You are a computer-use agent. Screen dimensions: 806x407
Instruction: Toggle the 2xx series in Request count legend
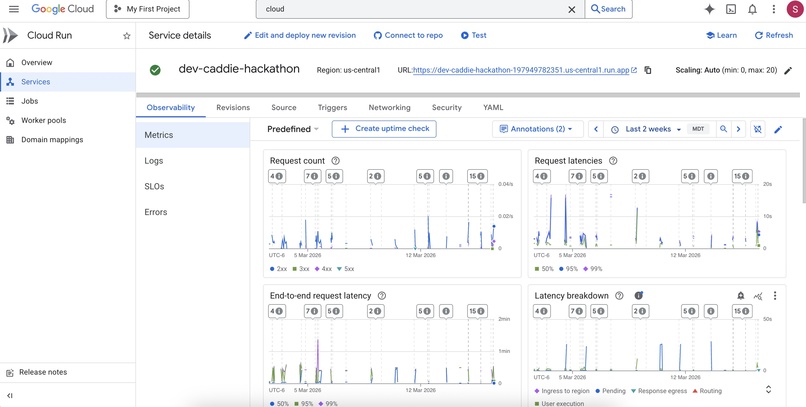(278, 269)
